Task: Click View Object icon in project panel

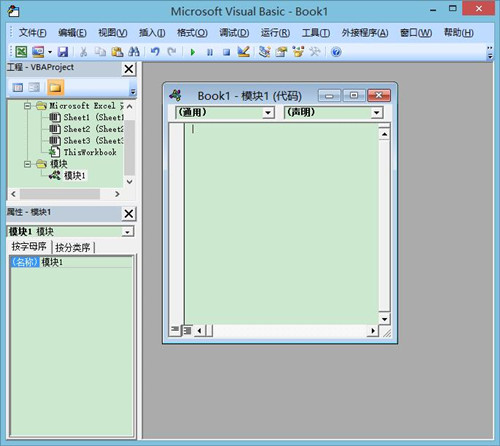Action: coord(34,88)
